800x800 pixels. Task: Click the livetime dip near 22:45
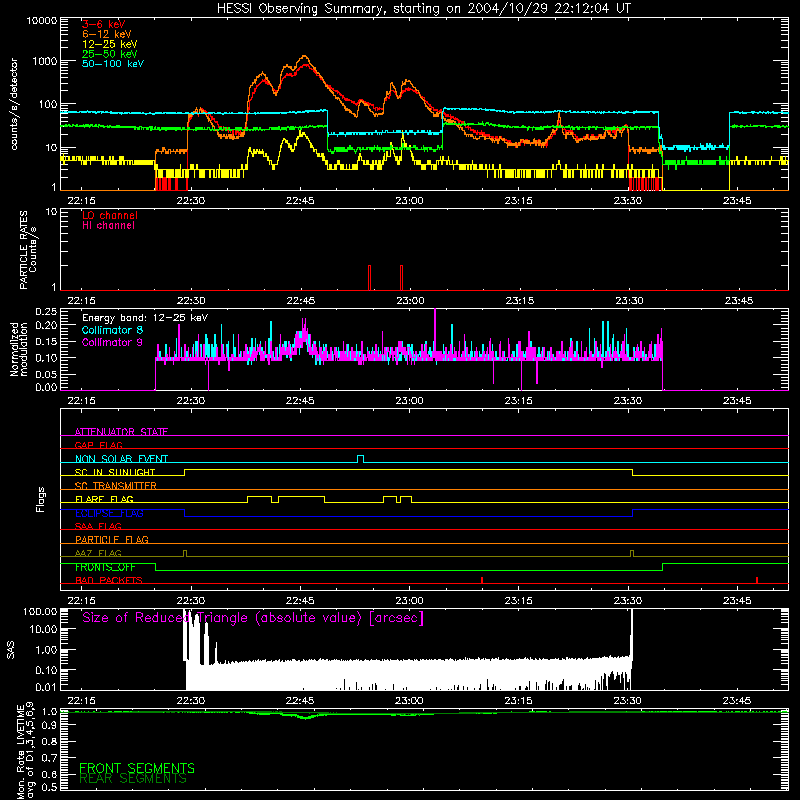(x=305, y=717)
